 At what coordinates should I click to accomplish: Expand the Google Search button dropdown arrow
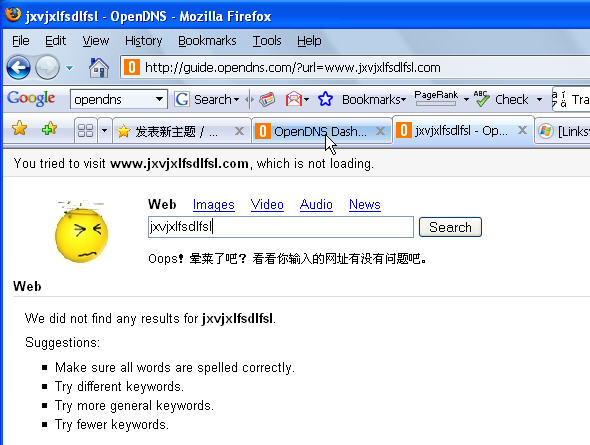237,100
